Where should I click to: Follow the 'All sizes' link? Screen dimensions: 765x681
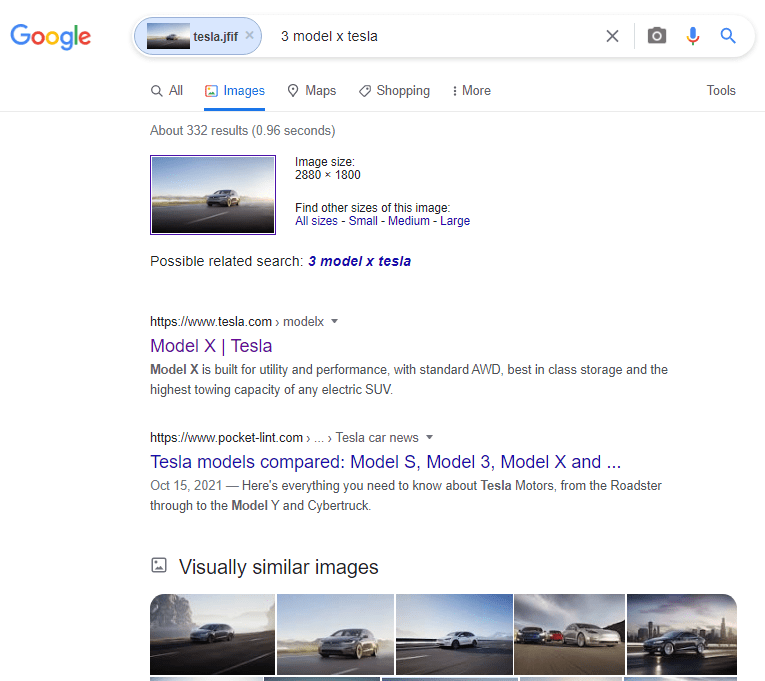click(316, 221)
